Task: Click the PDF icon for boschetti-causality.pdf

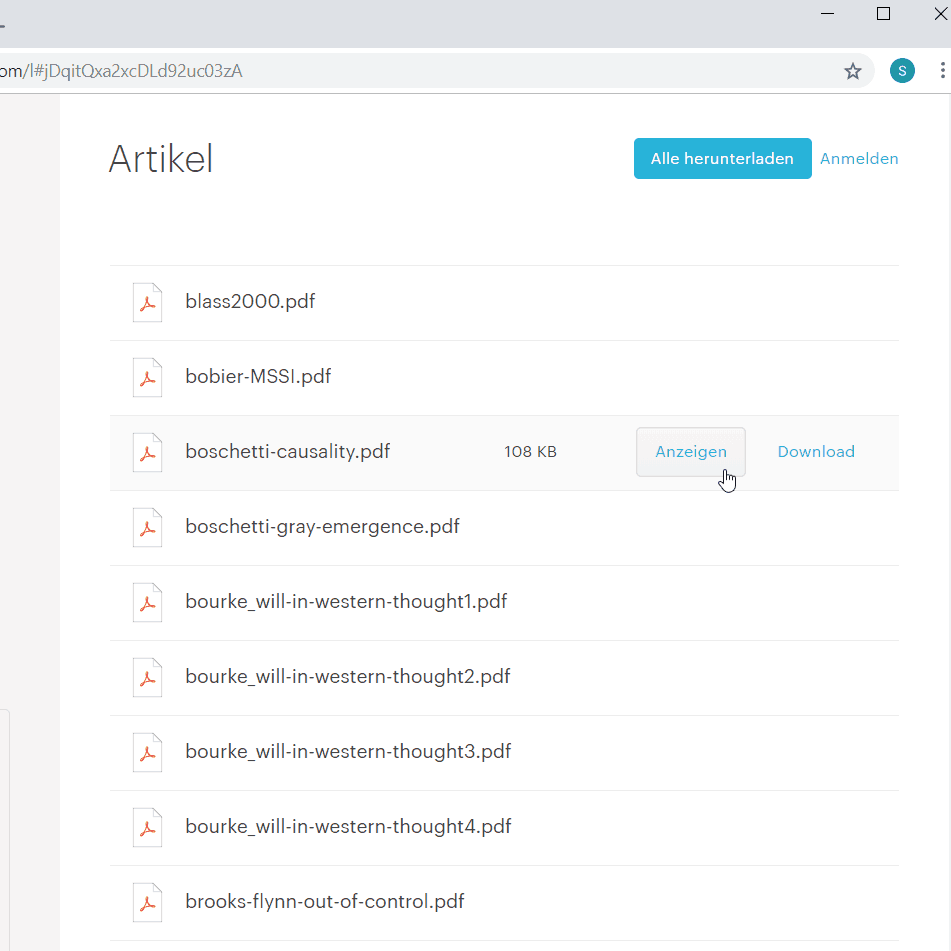Action: pyautogui.click(x=147, y=452)
